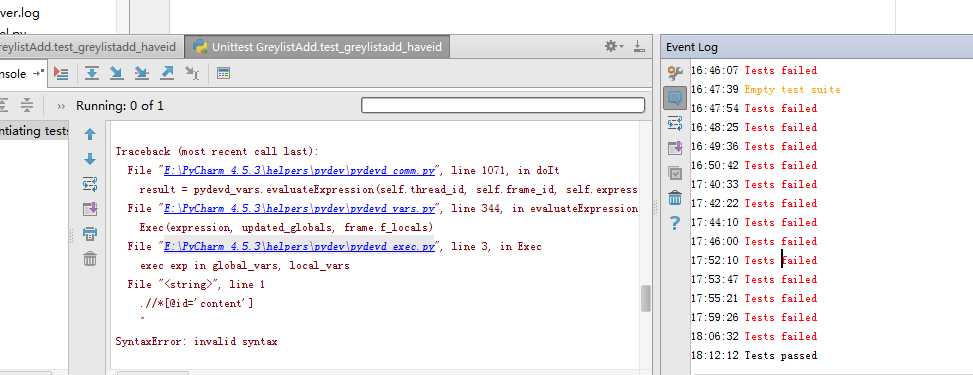Select the Python icon on Unittest tab
The width and height of the screenshot is (973, 375).
point(200,47)
